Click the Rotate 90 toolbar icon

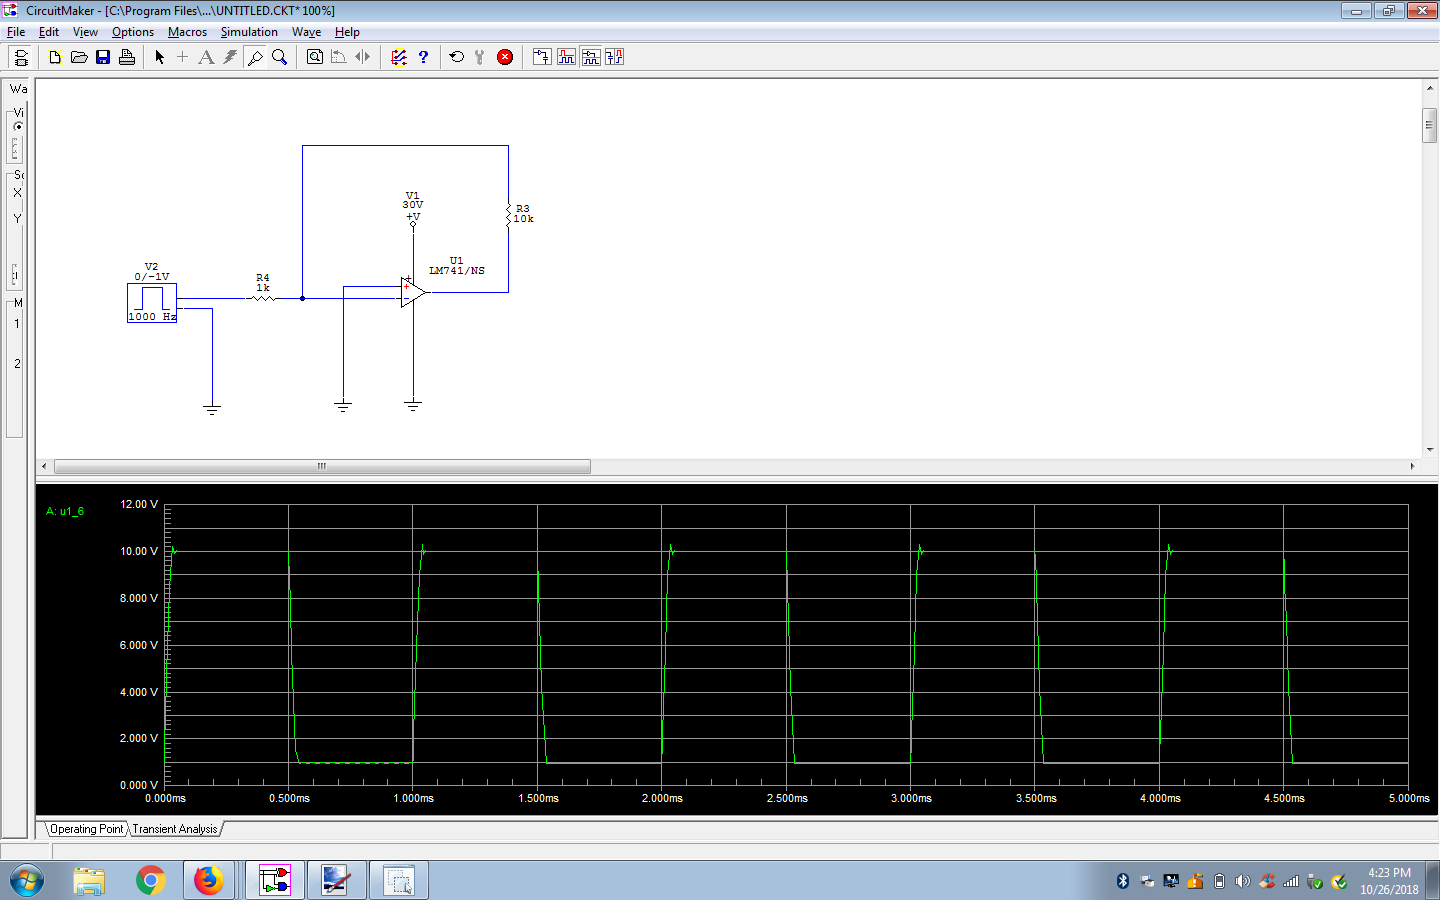pos(339,57)
